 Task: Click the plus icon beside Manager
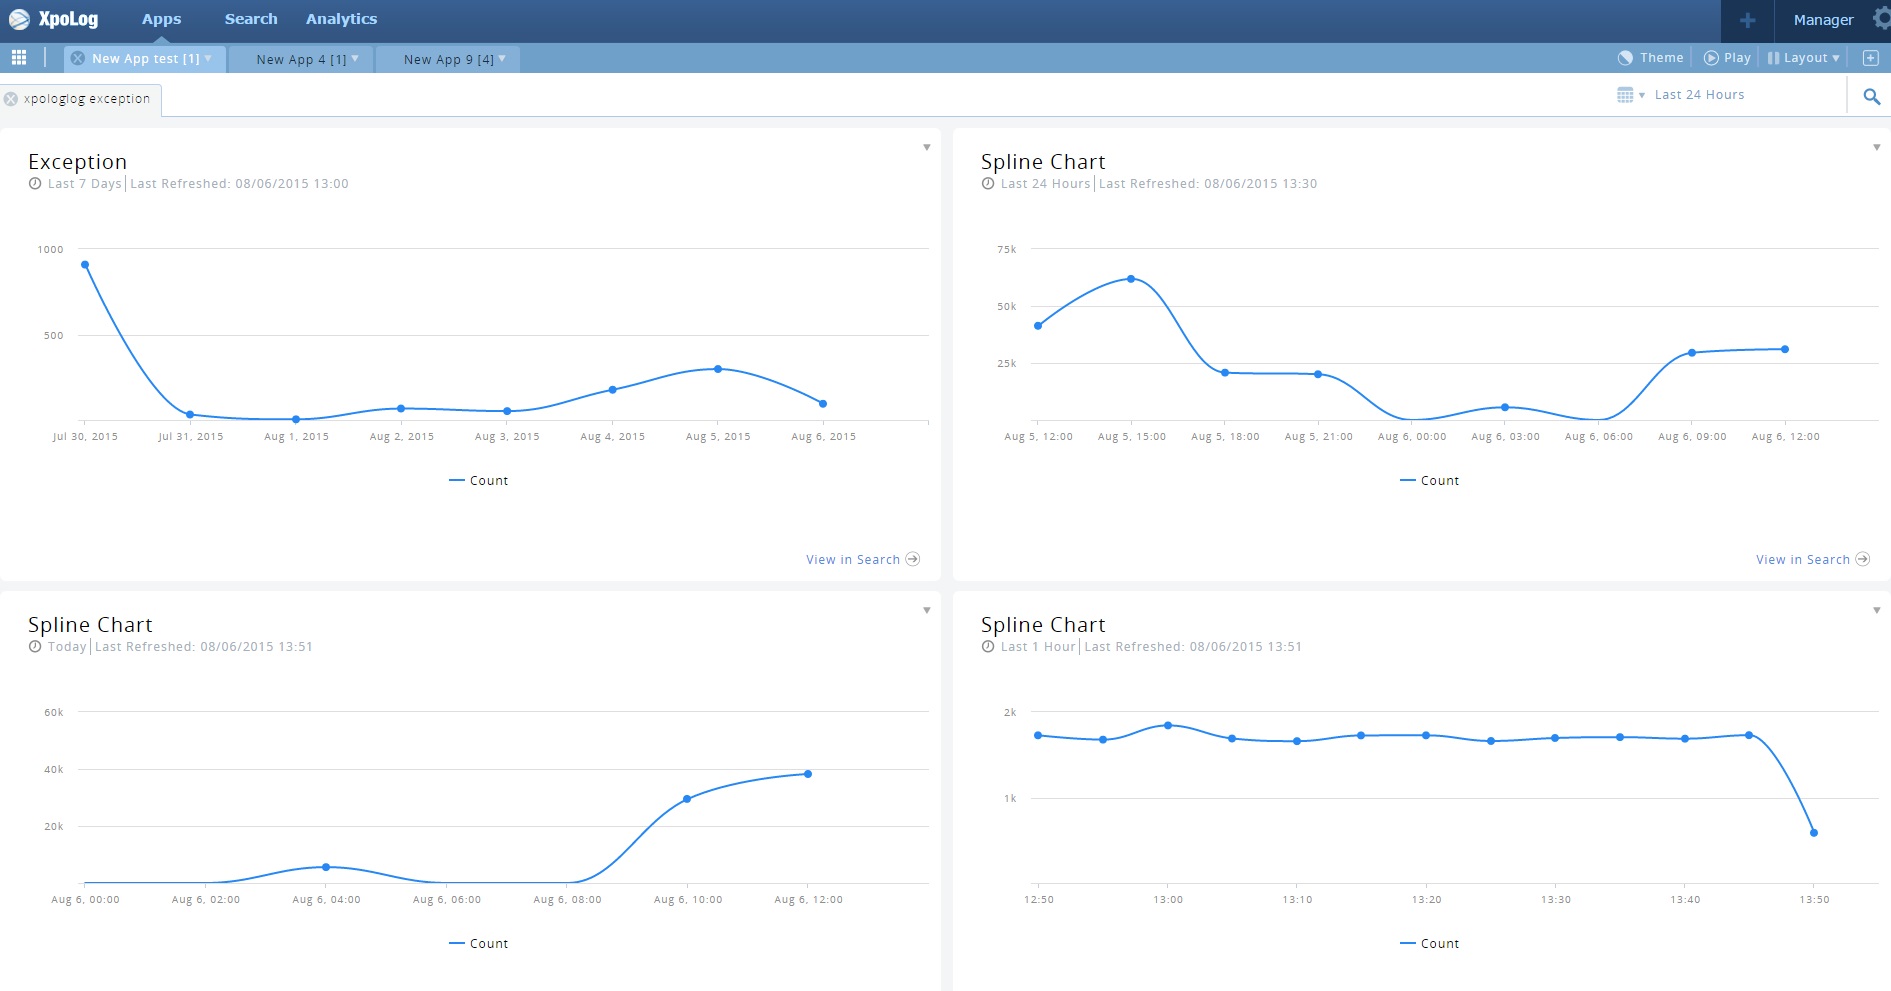1747,20
